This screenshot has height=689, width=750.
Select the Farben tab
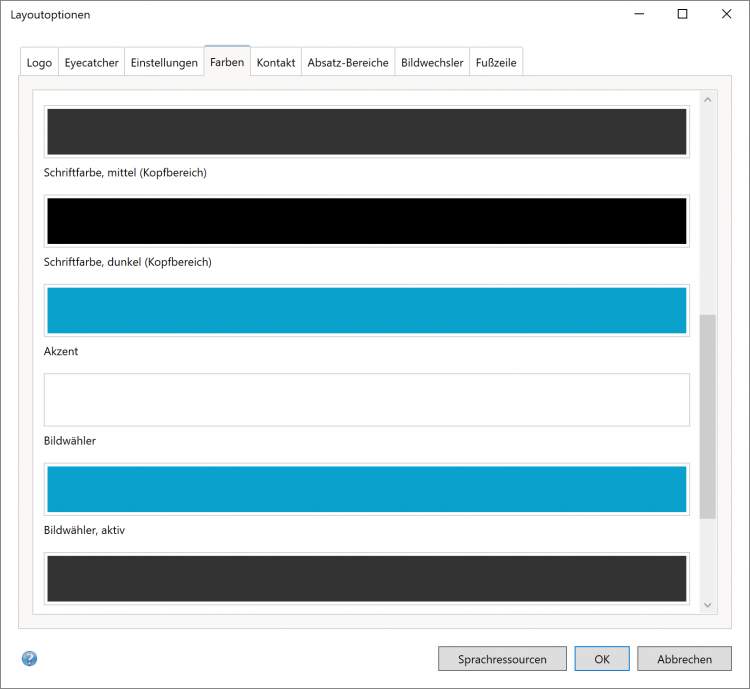point(227,62)
